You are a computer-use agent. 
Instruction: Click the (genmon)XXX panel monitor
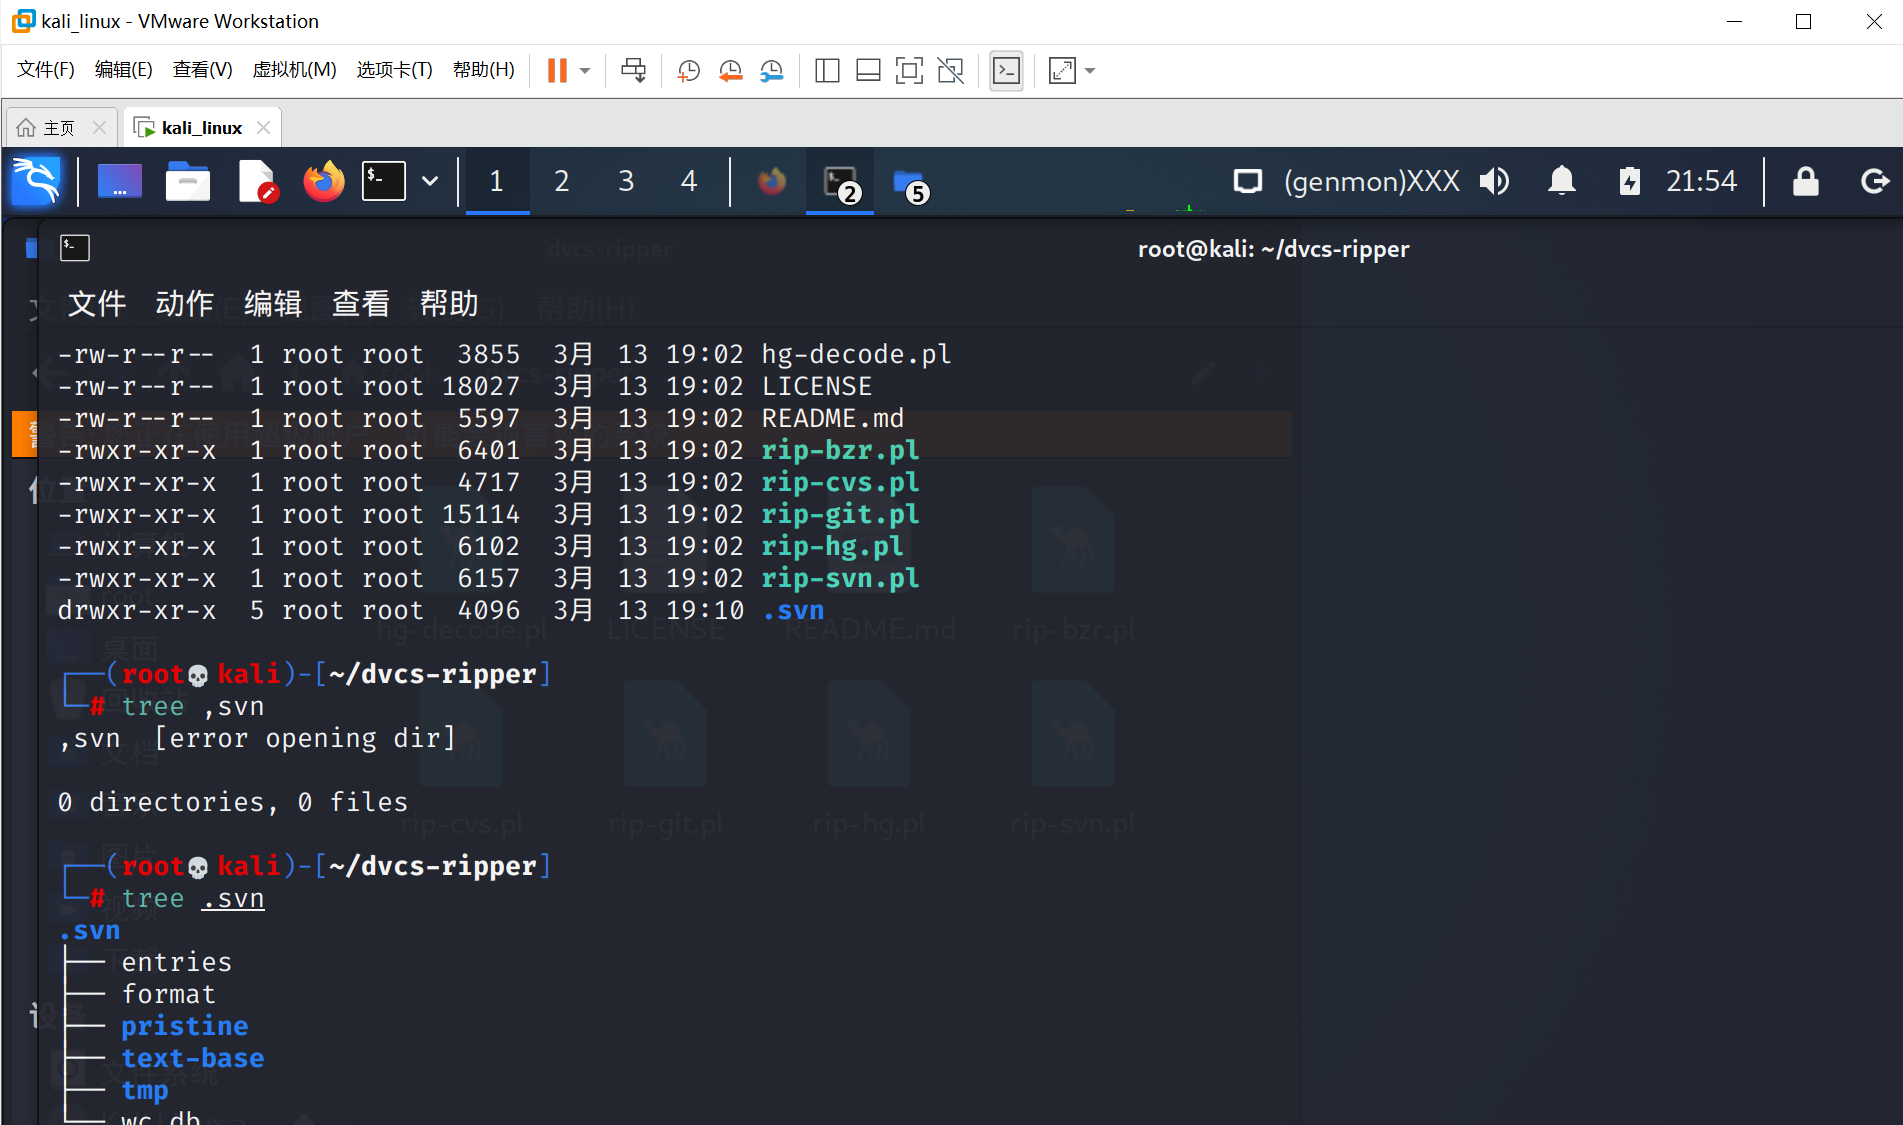tap(1372, 181)
